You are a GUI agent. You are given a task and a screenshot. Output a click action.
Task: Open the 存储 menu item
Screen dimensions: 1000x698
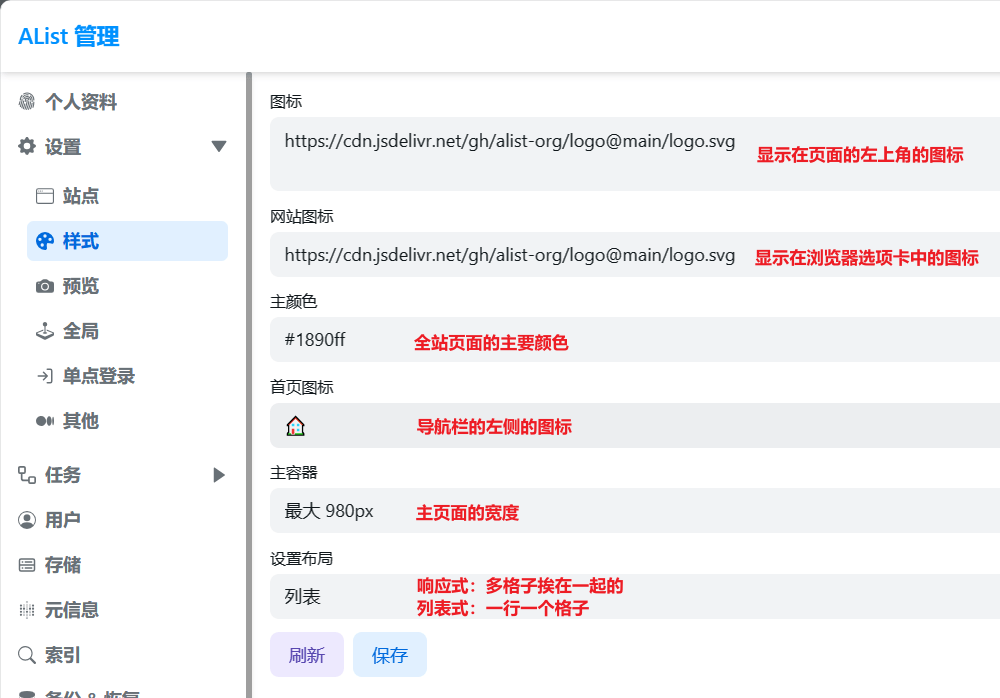[63, 565]
